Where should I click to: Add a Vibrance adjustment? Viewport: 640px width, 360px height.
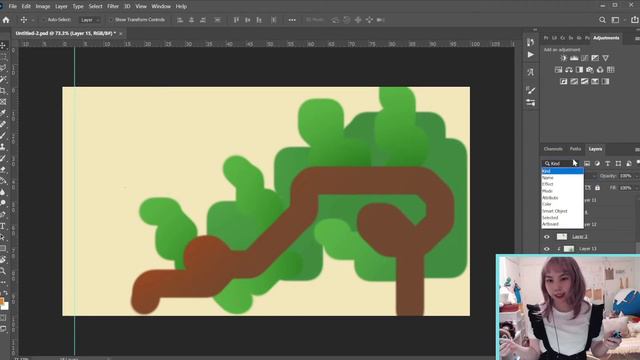(x=605, y=58)
